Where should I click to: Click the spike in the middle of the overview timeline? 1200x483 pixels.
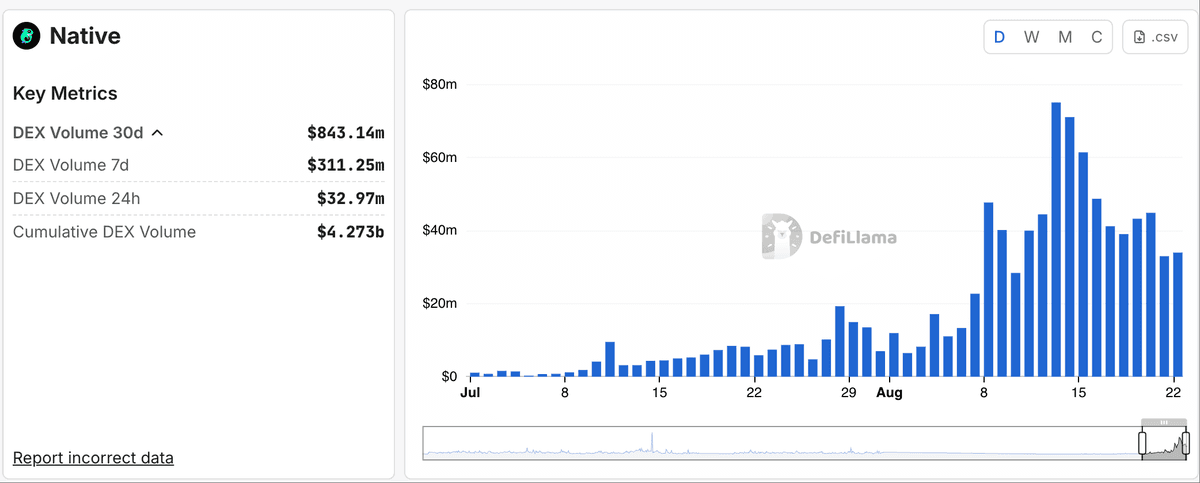pyautogui.click(x=652, y=443)
